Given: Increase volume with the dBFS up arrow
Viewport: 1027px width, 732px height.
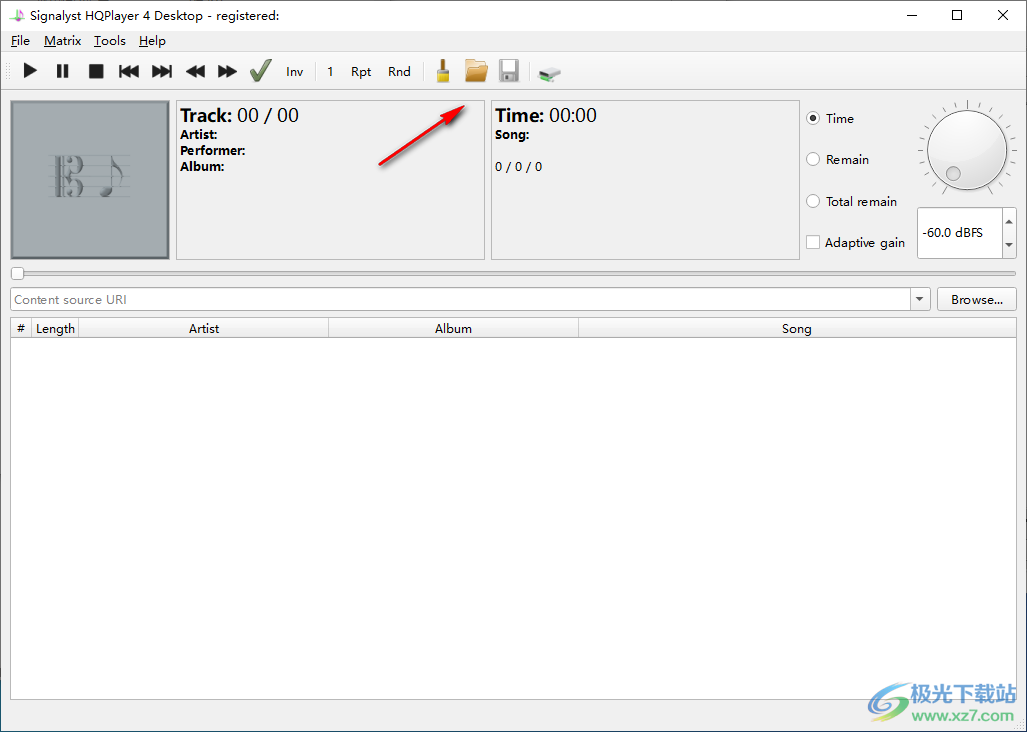Looking at the screenshot, I should [1009, 221].
